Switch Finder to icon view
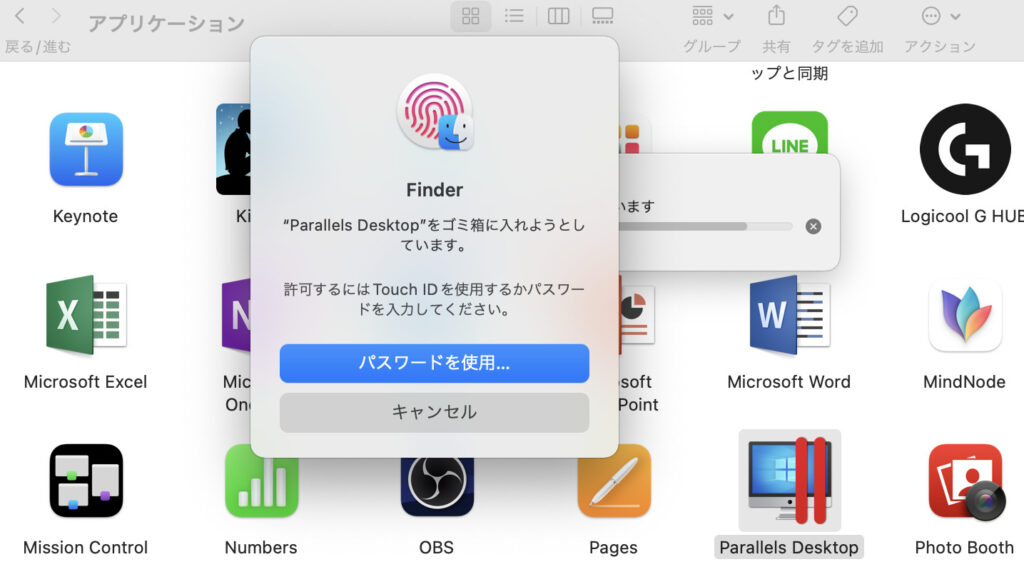The image size is (1024, 567). (471, 16)
